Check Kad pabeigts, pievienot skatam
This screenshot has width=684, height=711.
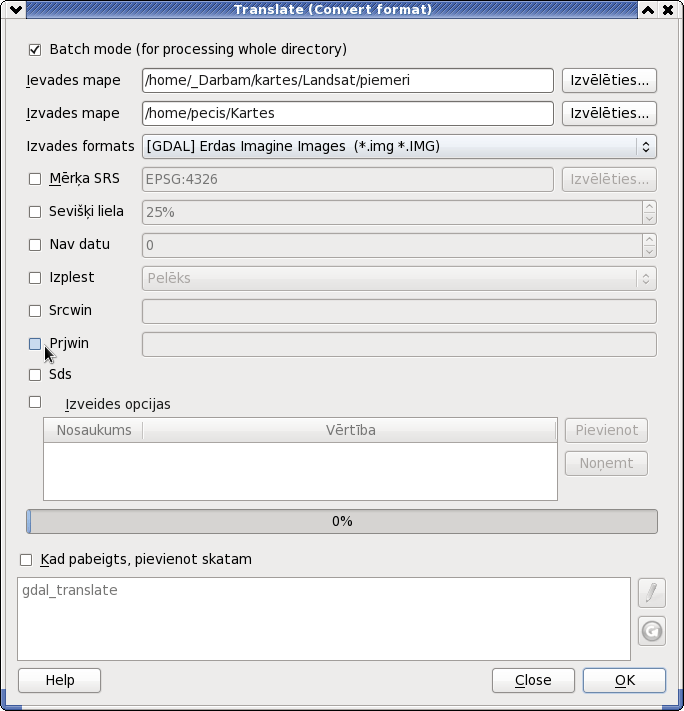(x=26, y=560)
